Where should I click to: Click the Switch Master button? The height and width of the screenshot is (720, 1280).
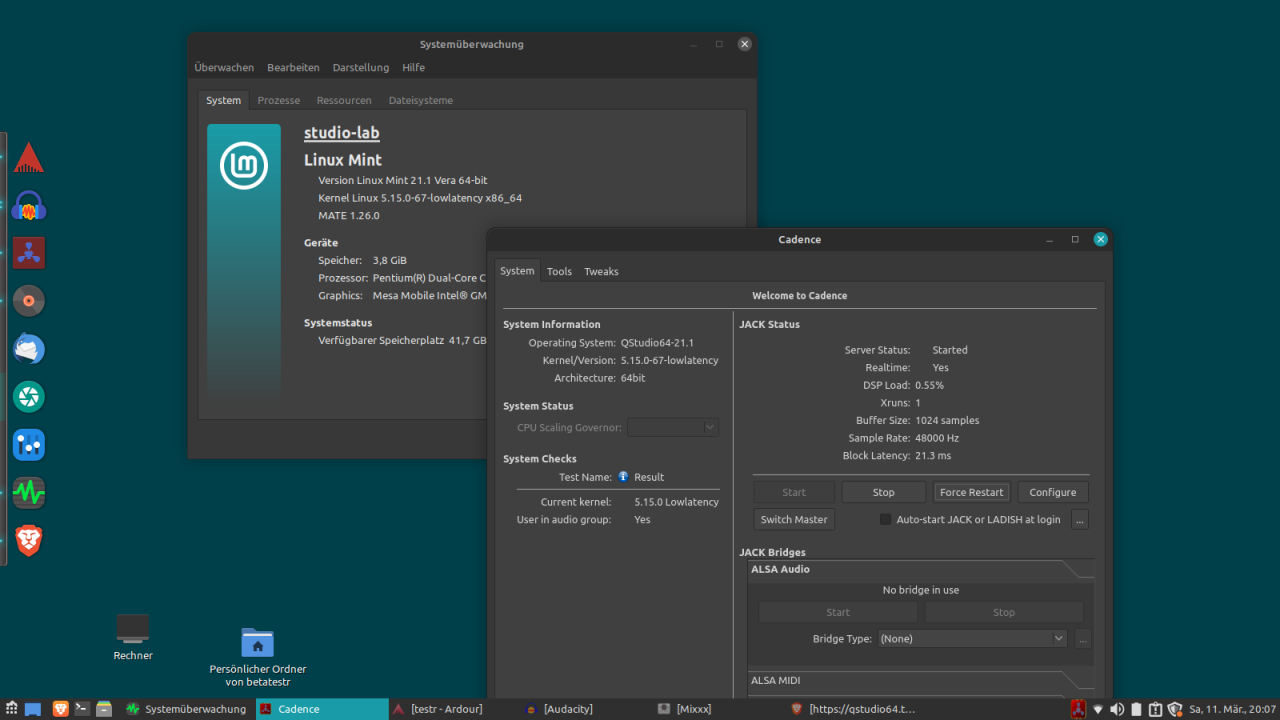click(793, 520)
